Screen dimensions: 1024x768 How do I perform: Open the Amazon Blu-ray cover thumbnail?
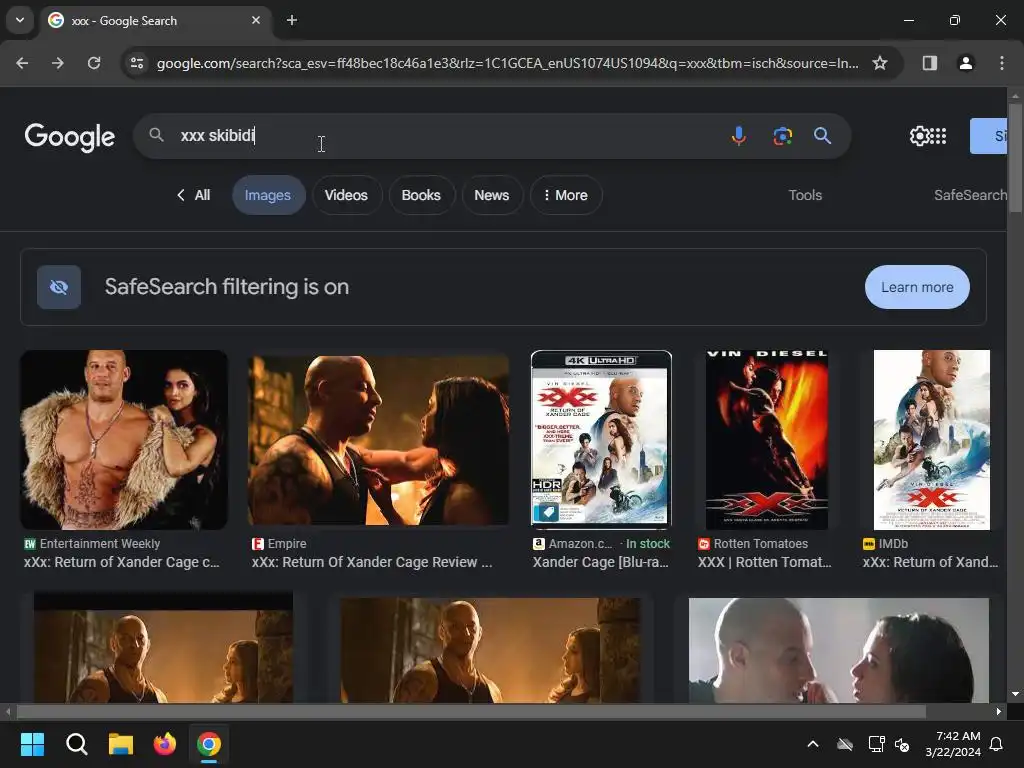click(x=601, y=440)
